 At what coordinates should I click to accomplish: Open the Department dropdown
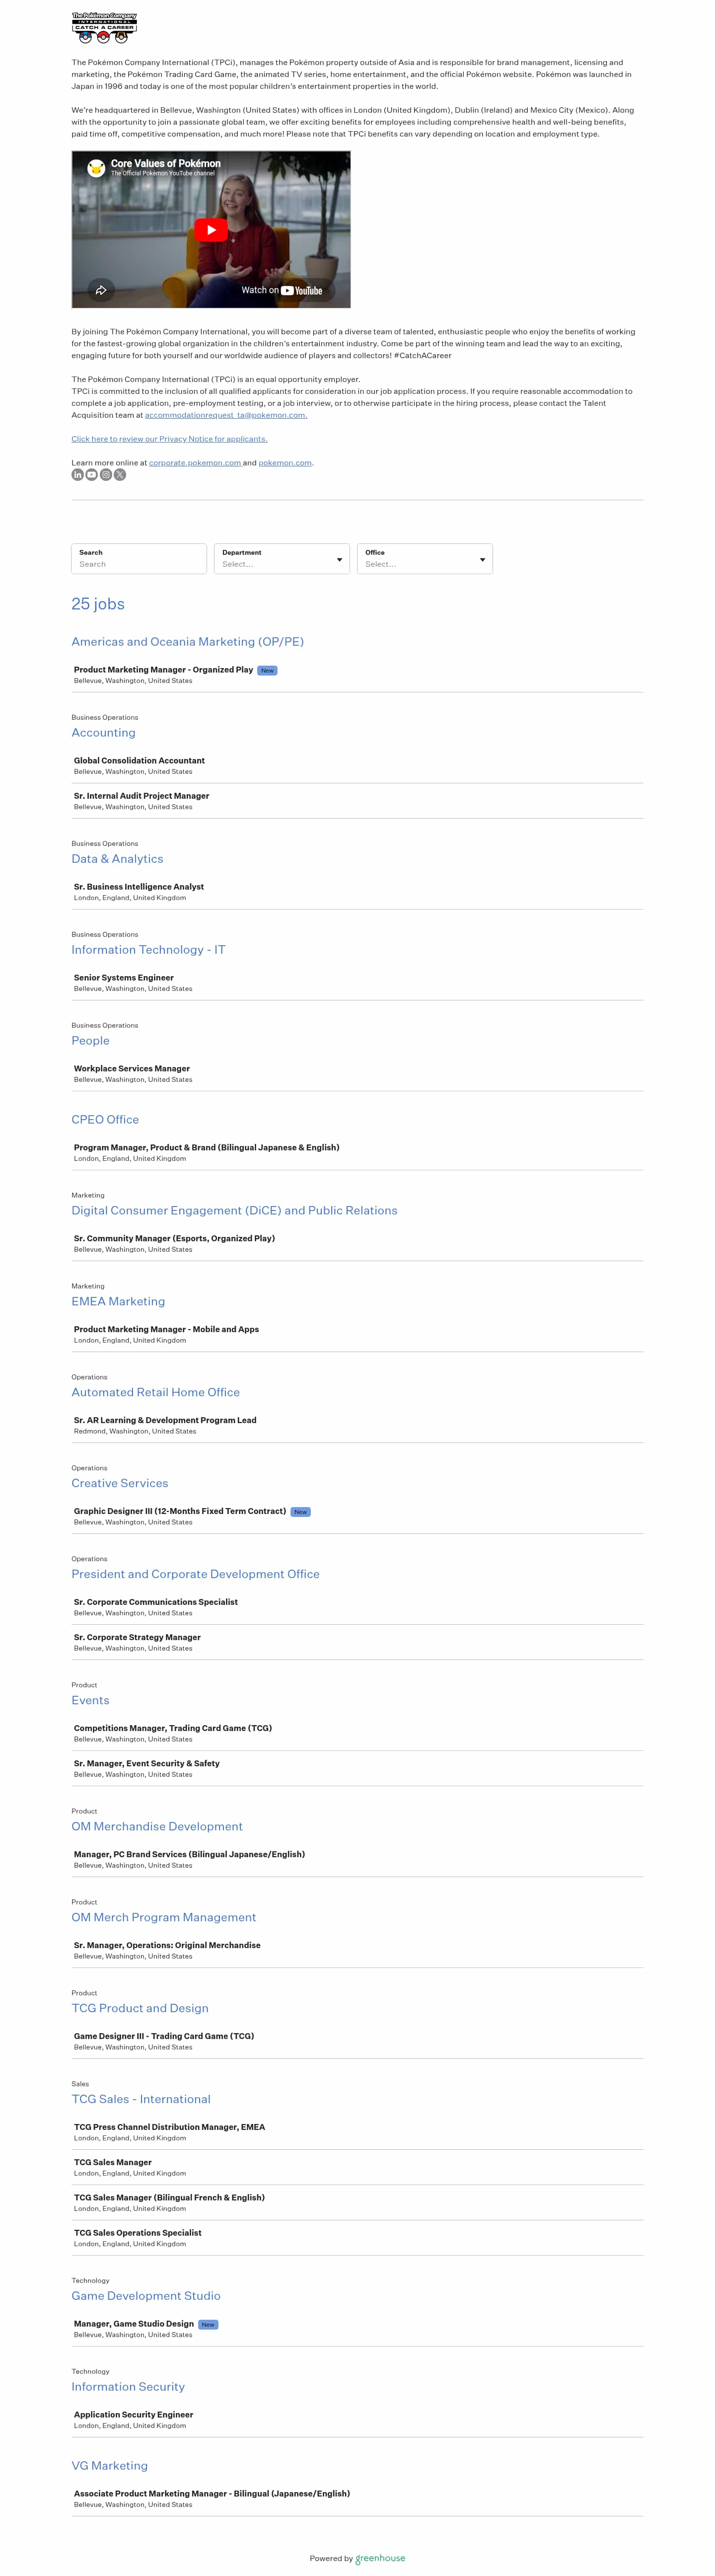point(281,559)
